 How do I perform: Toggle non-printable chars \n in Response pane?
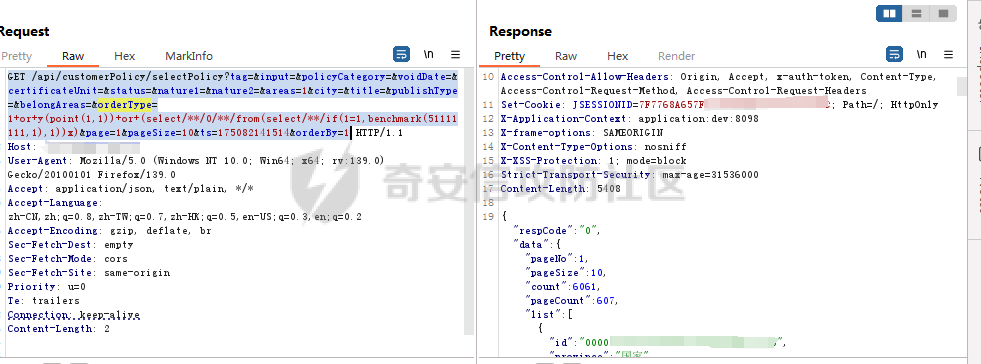point(922,54)
